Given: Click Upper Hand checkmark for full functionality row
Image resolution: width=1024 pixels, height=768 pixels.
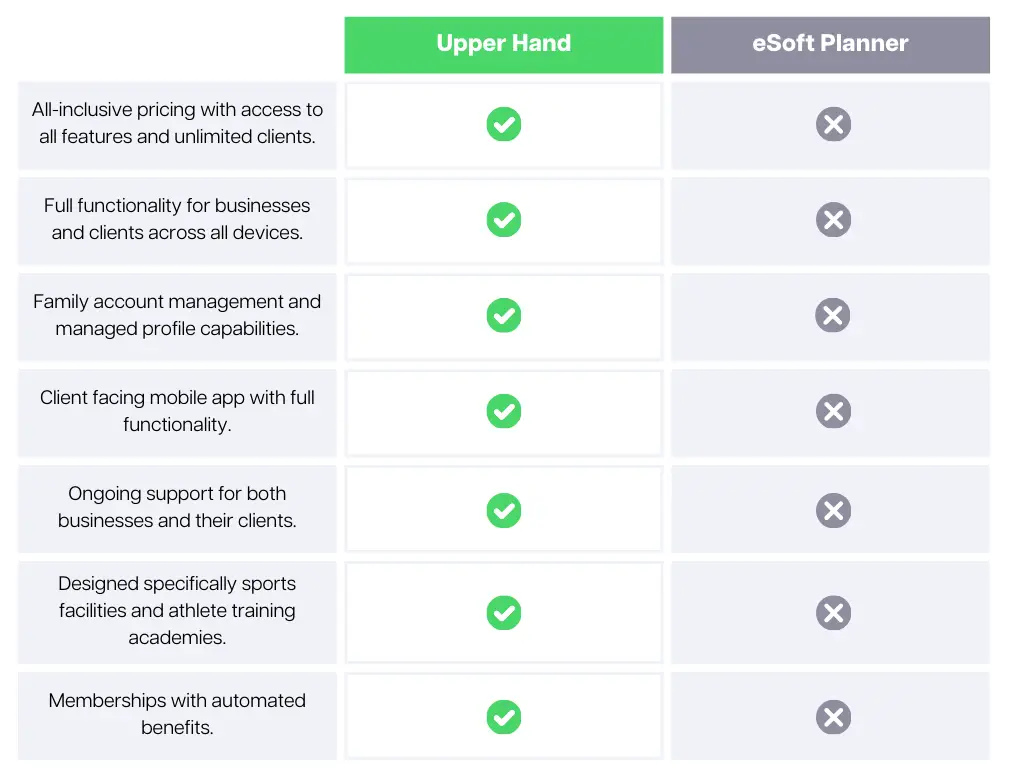Looking at the screenshot, I should [x=504, y=220].
